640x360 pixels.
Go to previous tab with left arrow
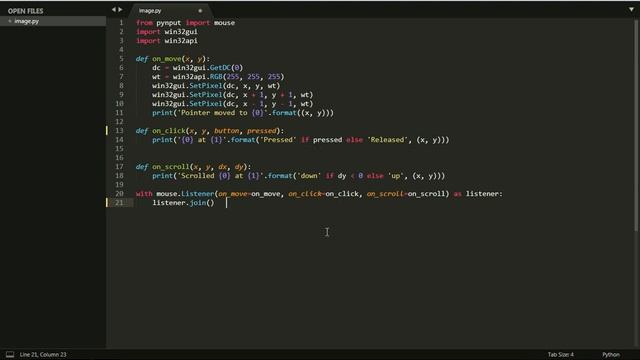tap(113, 9)
